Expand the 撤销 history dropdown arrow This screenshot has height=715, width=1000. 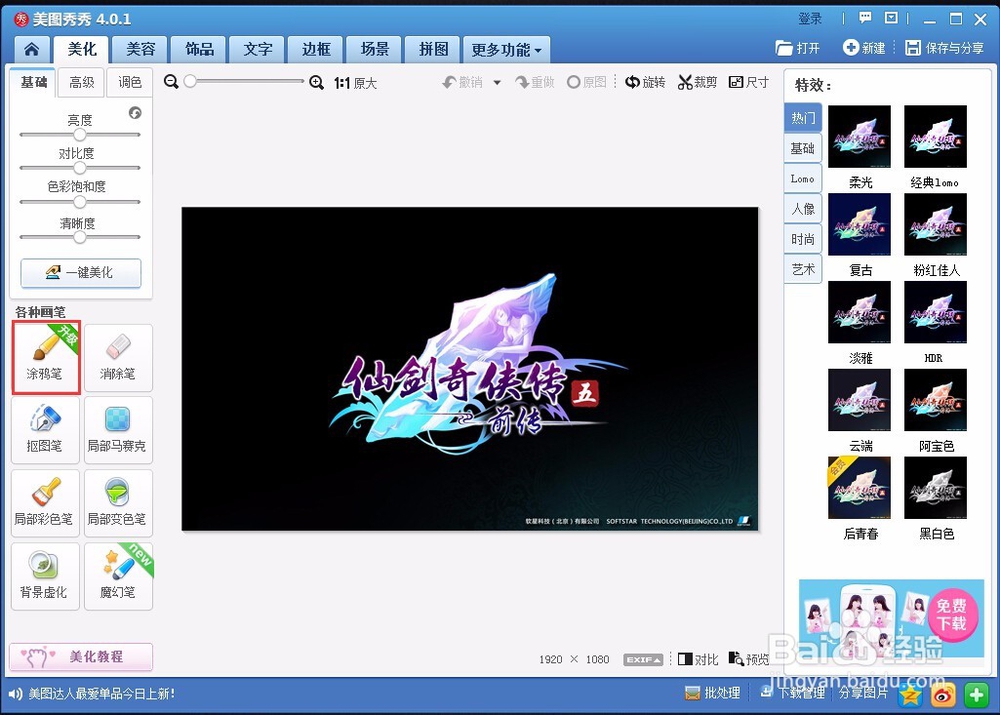click(497, 82)
